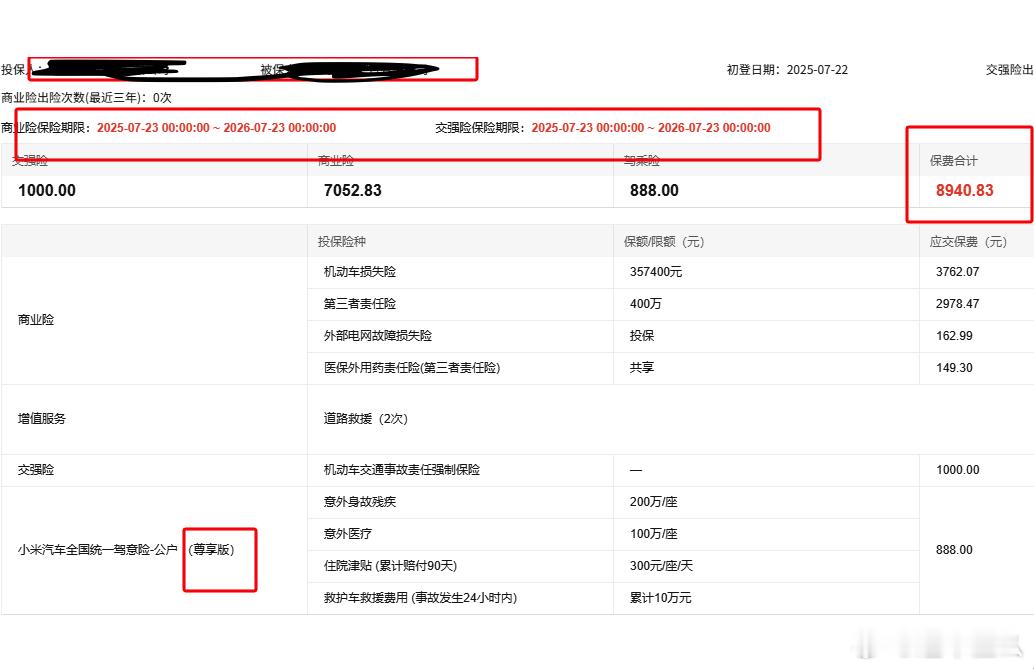Click the total premium 8940.83

tap(964, 191)
